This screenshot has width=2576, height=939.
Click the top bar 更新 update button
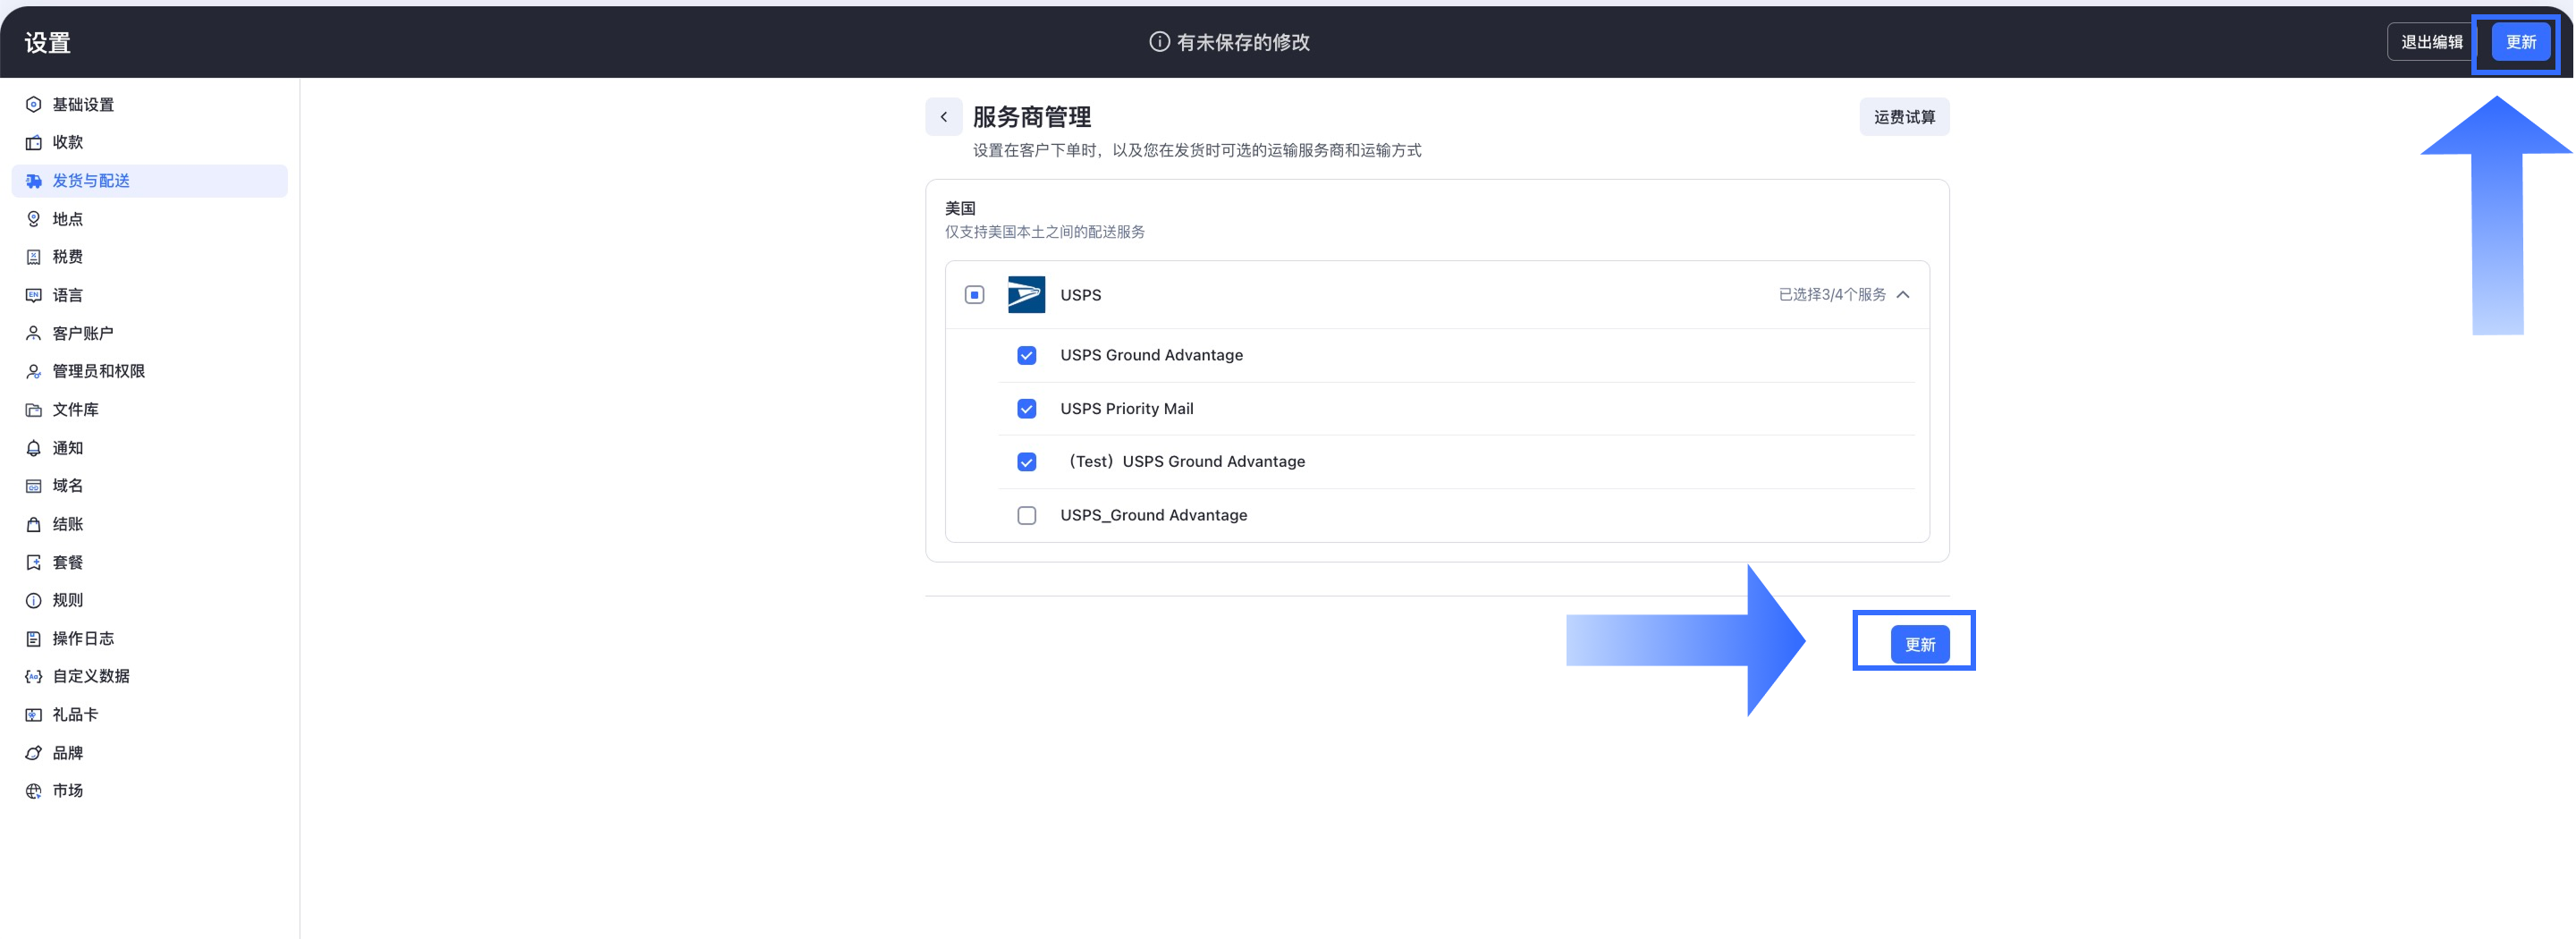2520,42
